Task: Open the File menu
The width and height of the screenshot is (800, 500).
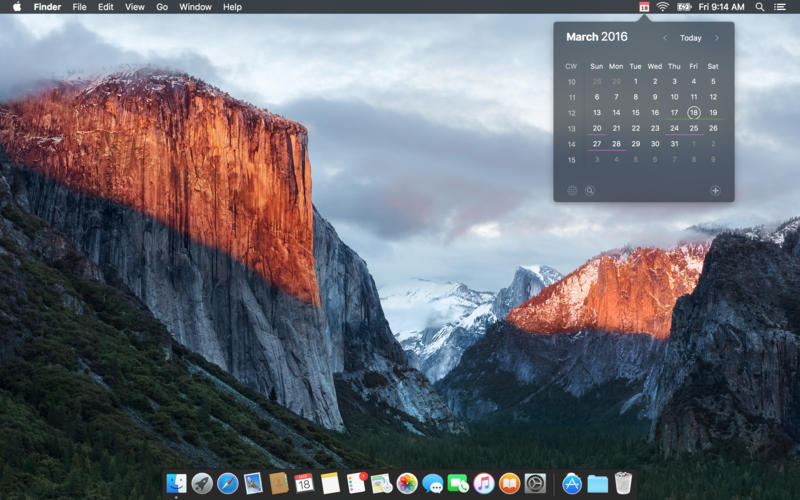Action: [x=79, y=7]
